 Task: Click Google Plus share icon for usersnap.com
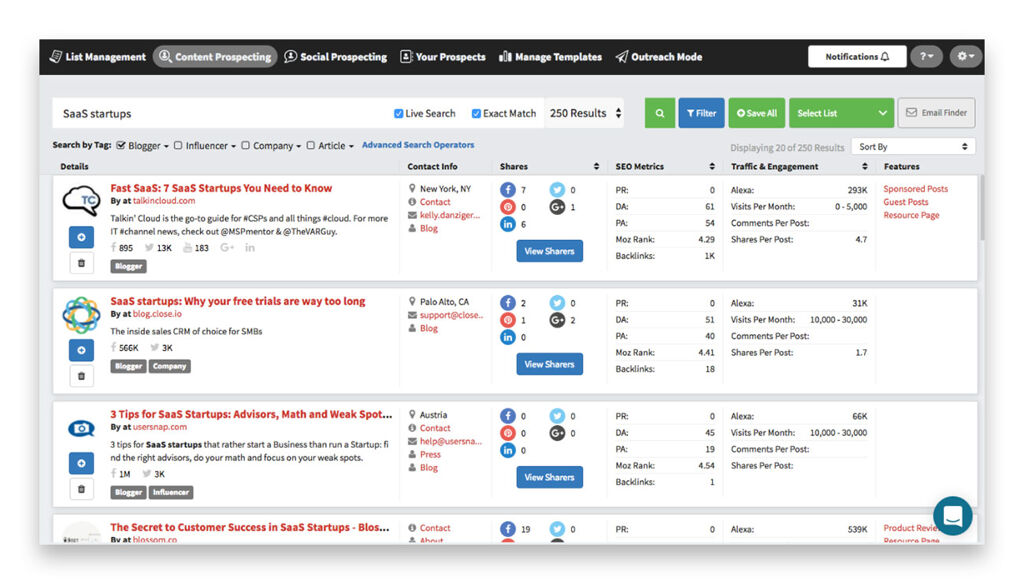point(557,433)
